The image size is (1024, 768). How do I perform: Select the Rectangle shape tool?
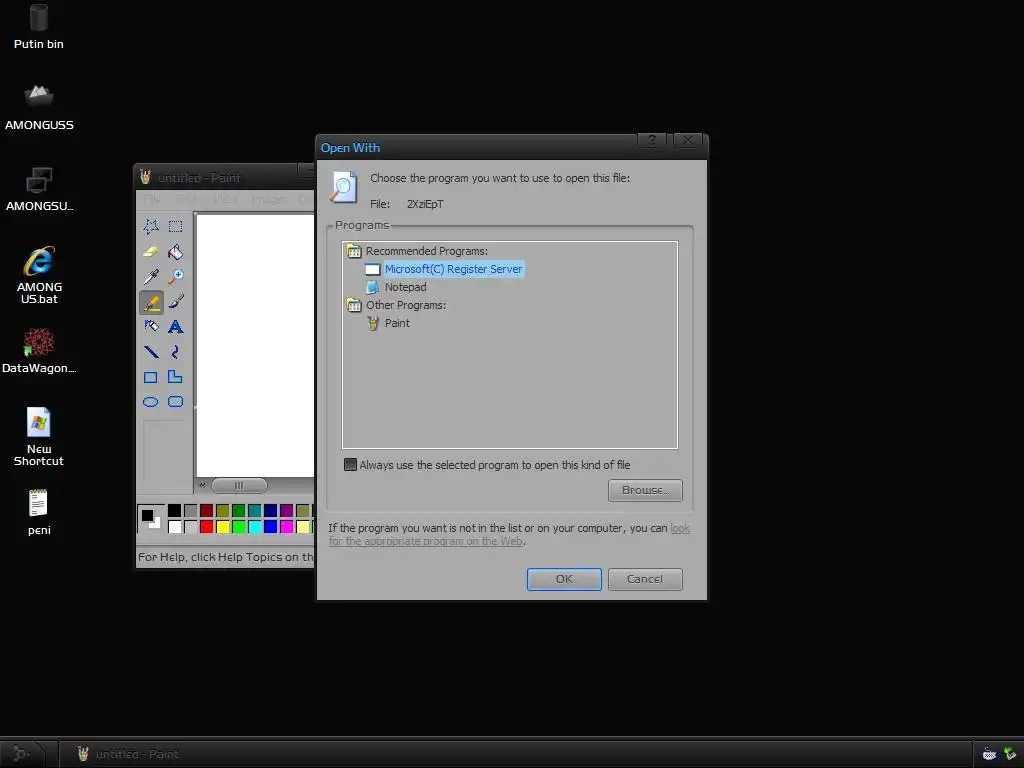point(151,377)
